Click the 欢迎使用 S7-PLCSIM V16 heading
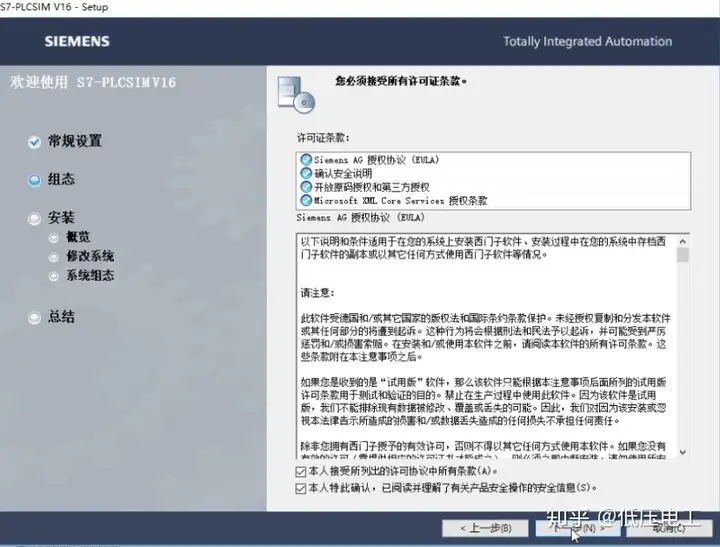The image size is (720, 547). pos(93,82)
